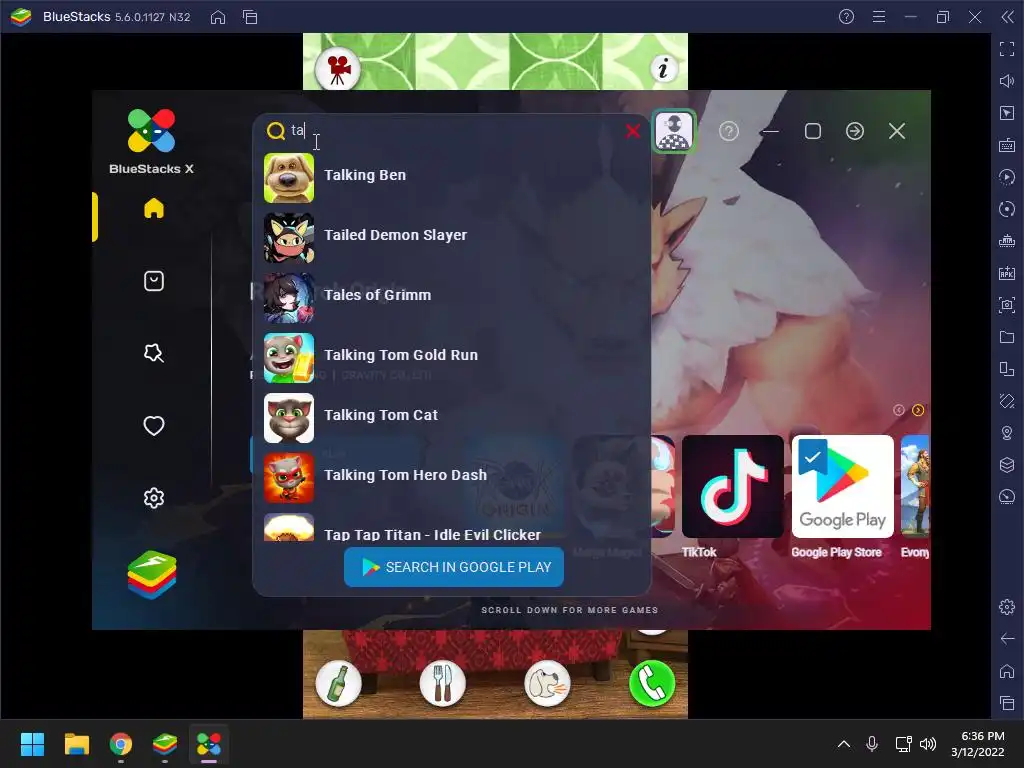Clear the search text with red X

pyautogui.click(x=632, y=131)
